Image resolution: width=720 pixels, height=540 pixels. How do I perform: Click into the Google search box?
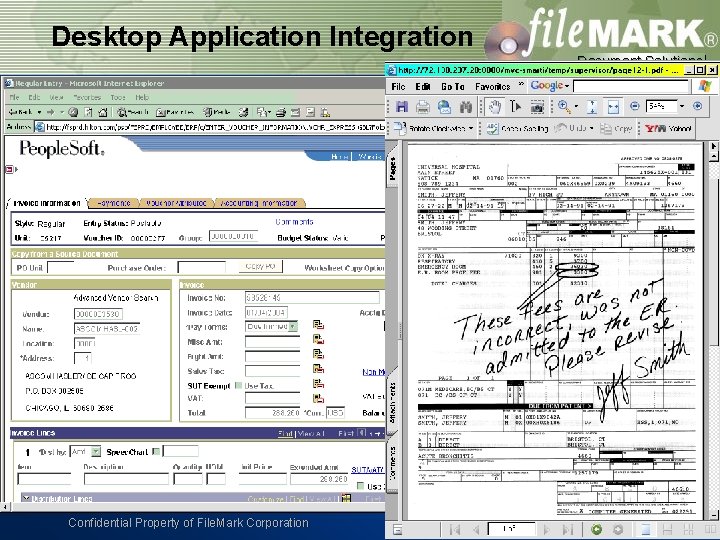631,86
